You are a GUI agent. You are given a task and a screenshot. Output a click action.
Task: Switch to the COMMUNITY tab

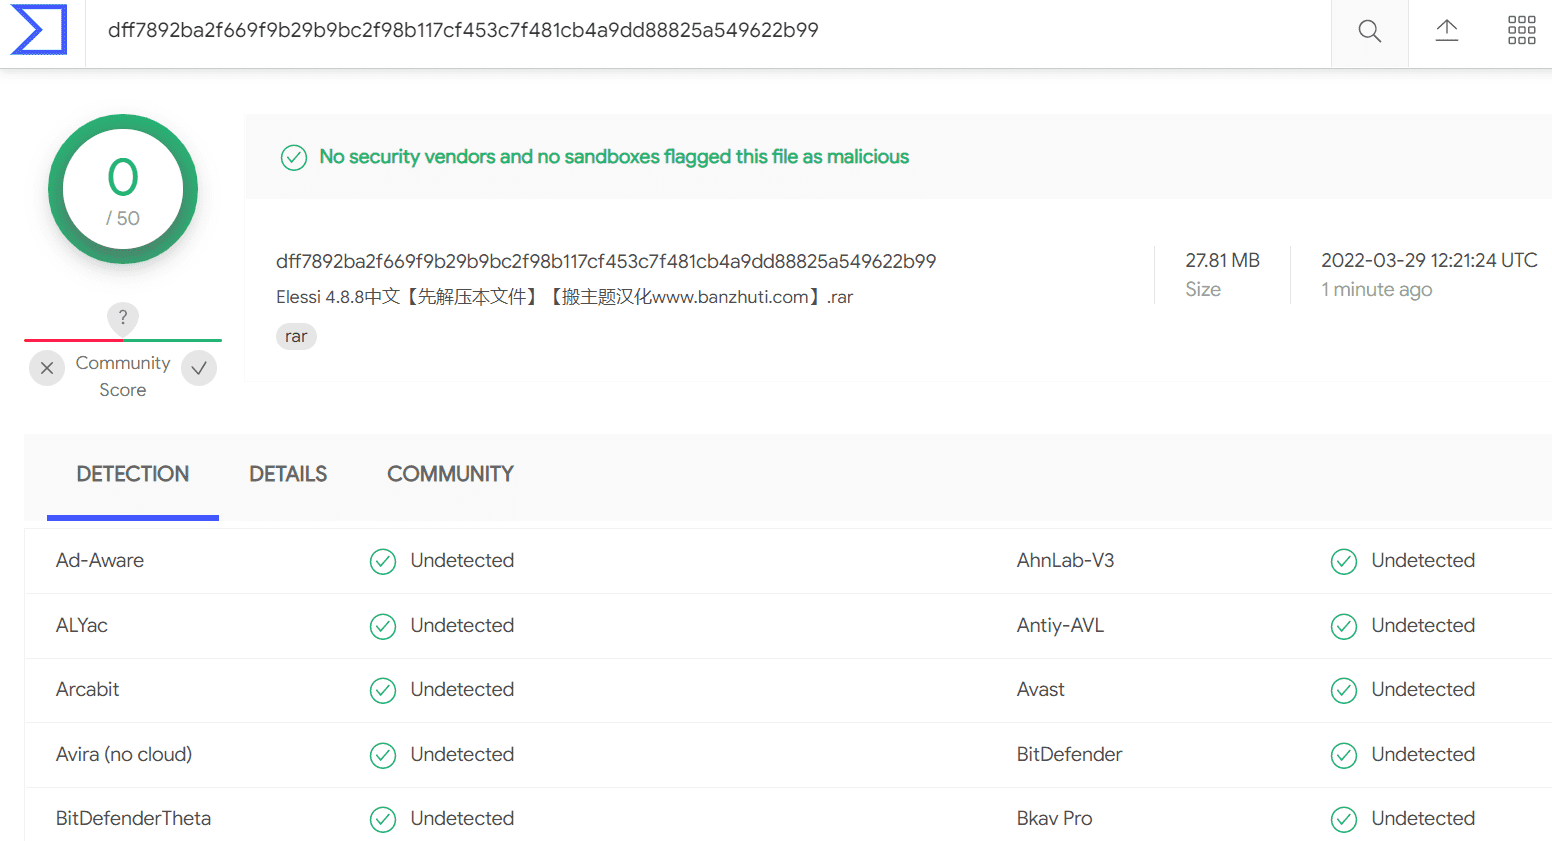click(450, 474)
